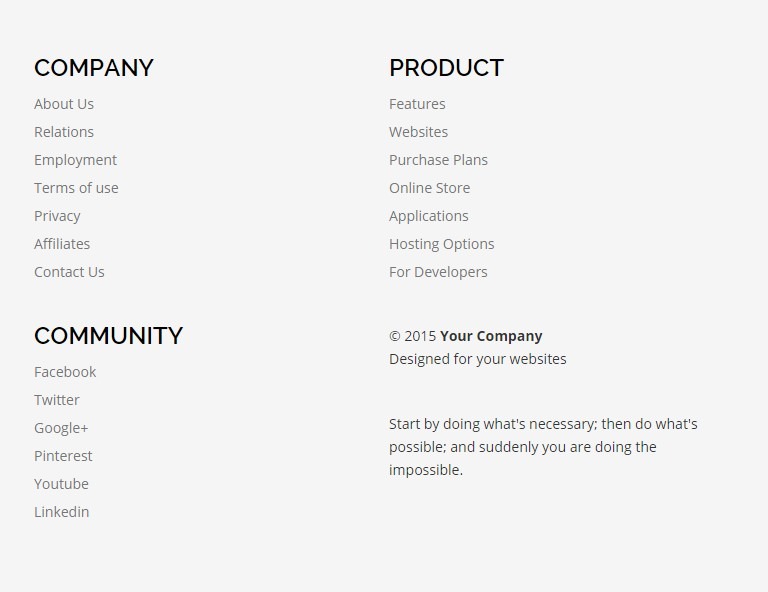Open the About Us link
Image resolution: width=768 pixels, height=592 pixels.
[x=64, y=104]
